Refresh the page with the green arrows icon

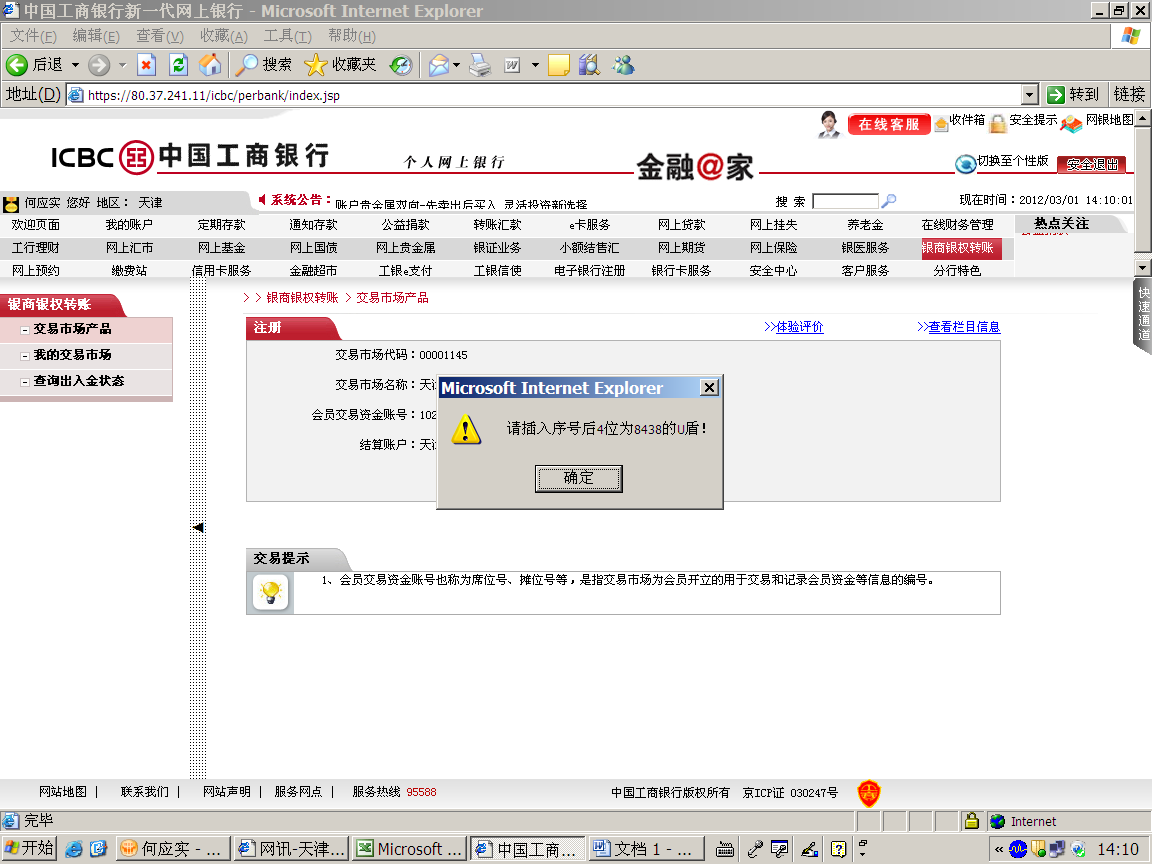click(x=179, y=65)
